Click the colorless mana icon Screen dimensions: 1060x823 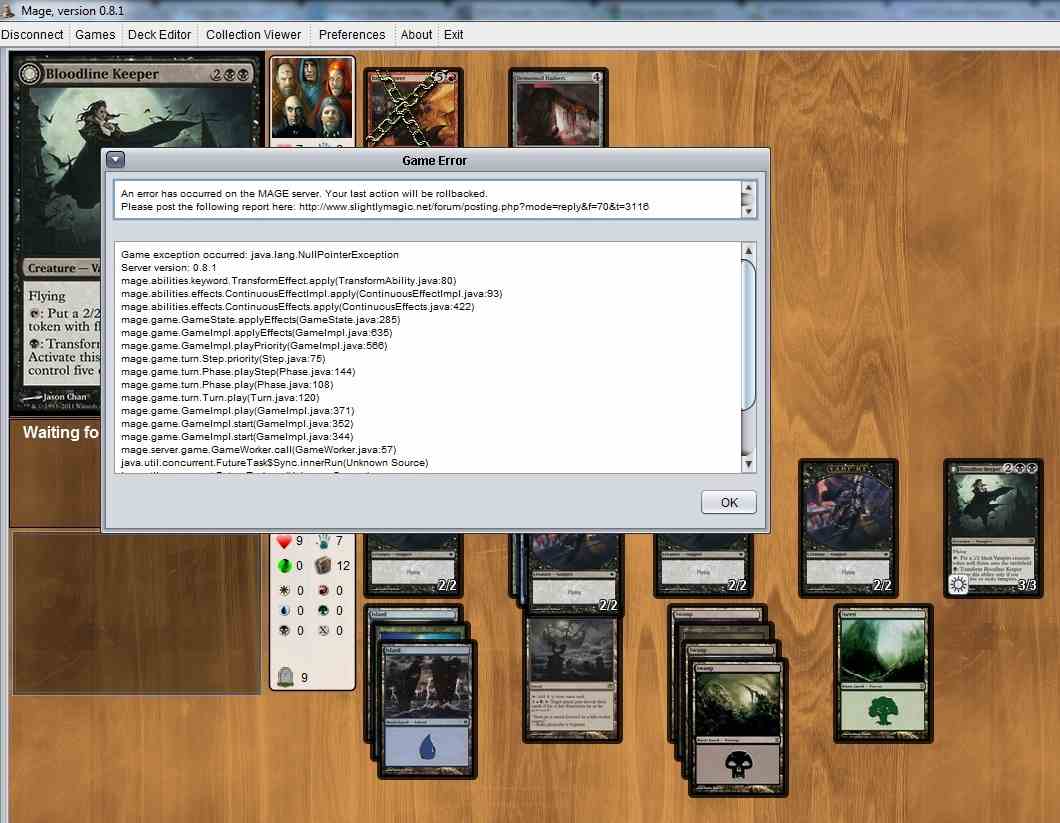pyautogui.click(x=324, y=630)
